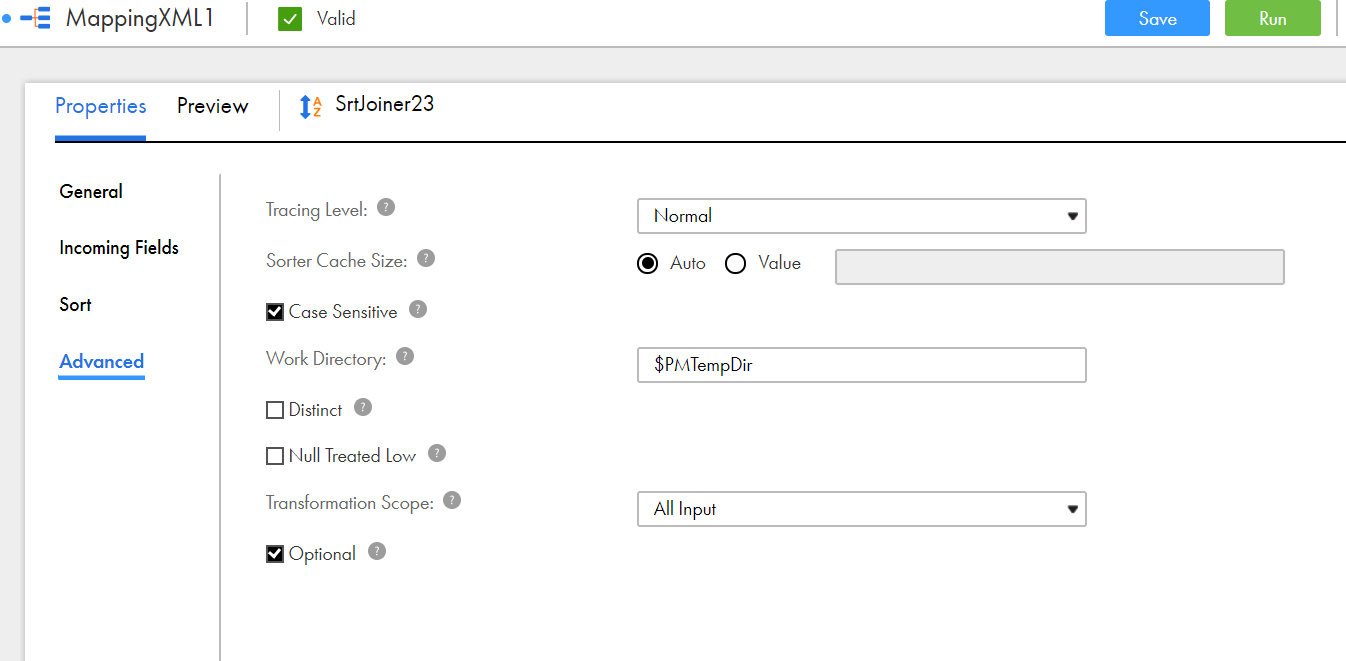Viewport: 1346px width, 661px height.
Task: Check the Null Treated Low box
Action: click(275, 456)
